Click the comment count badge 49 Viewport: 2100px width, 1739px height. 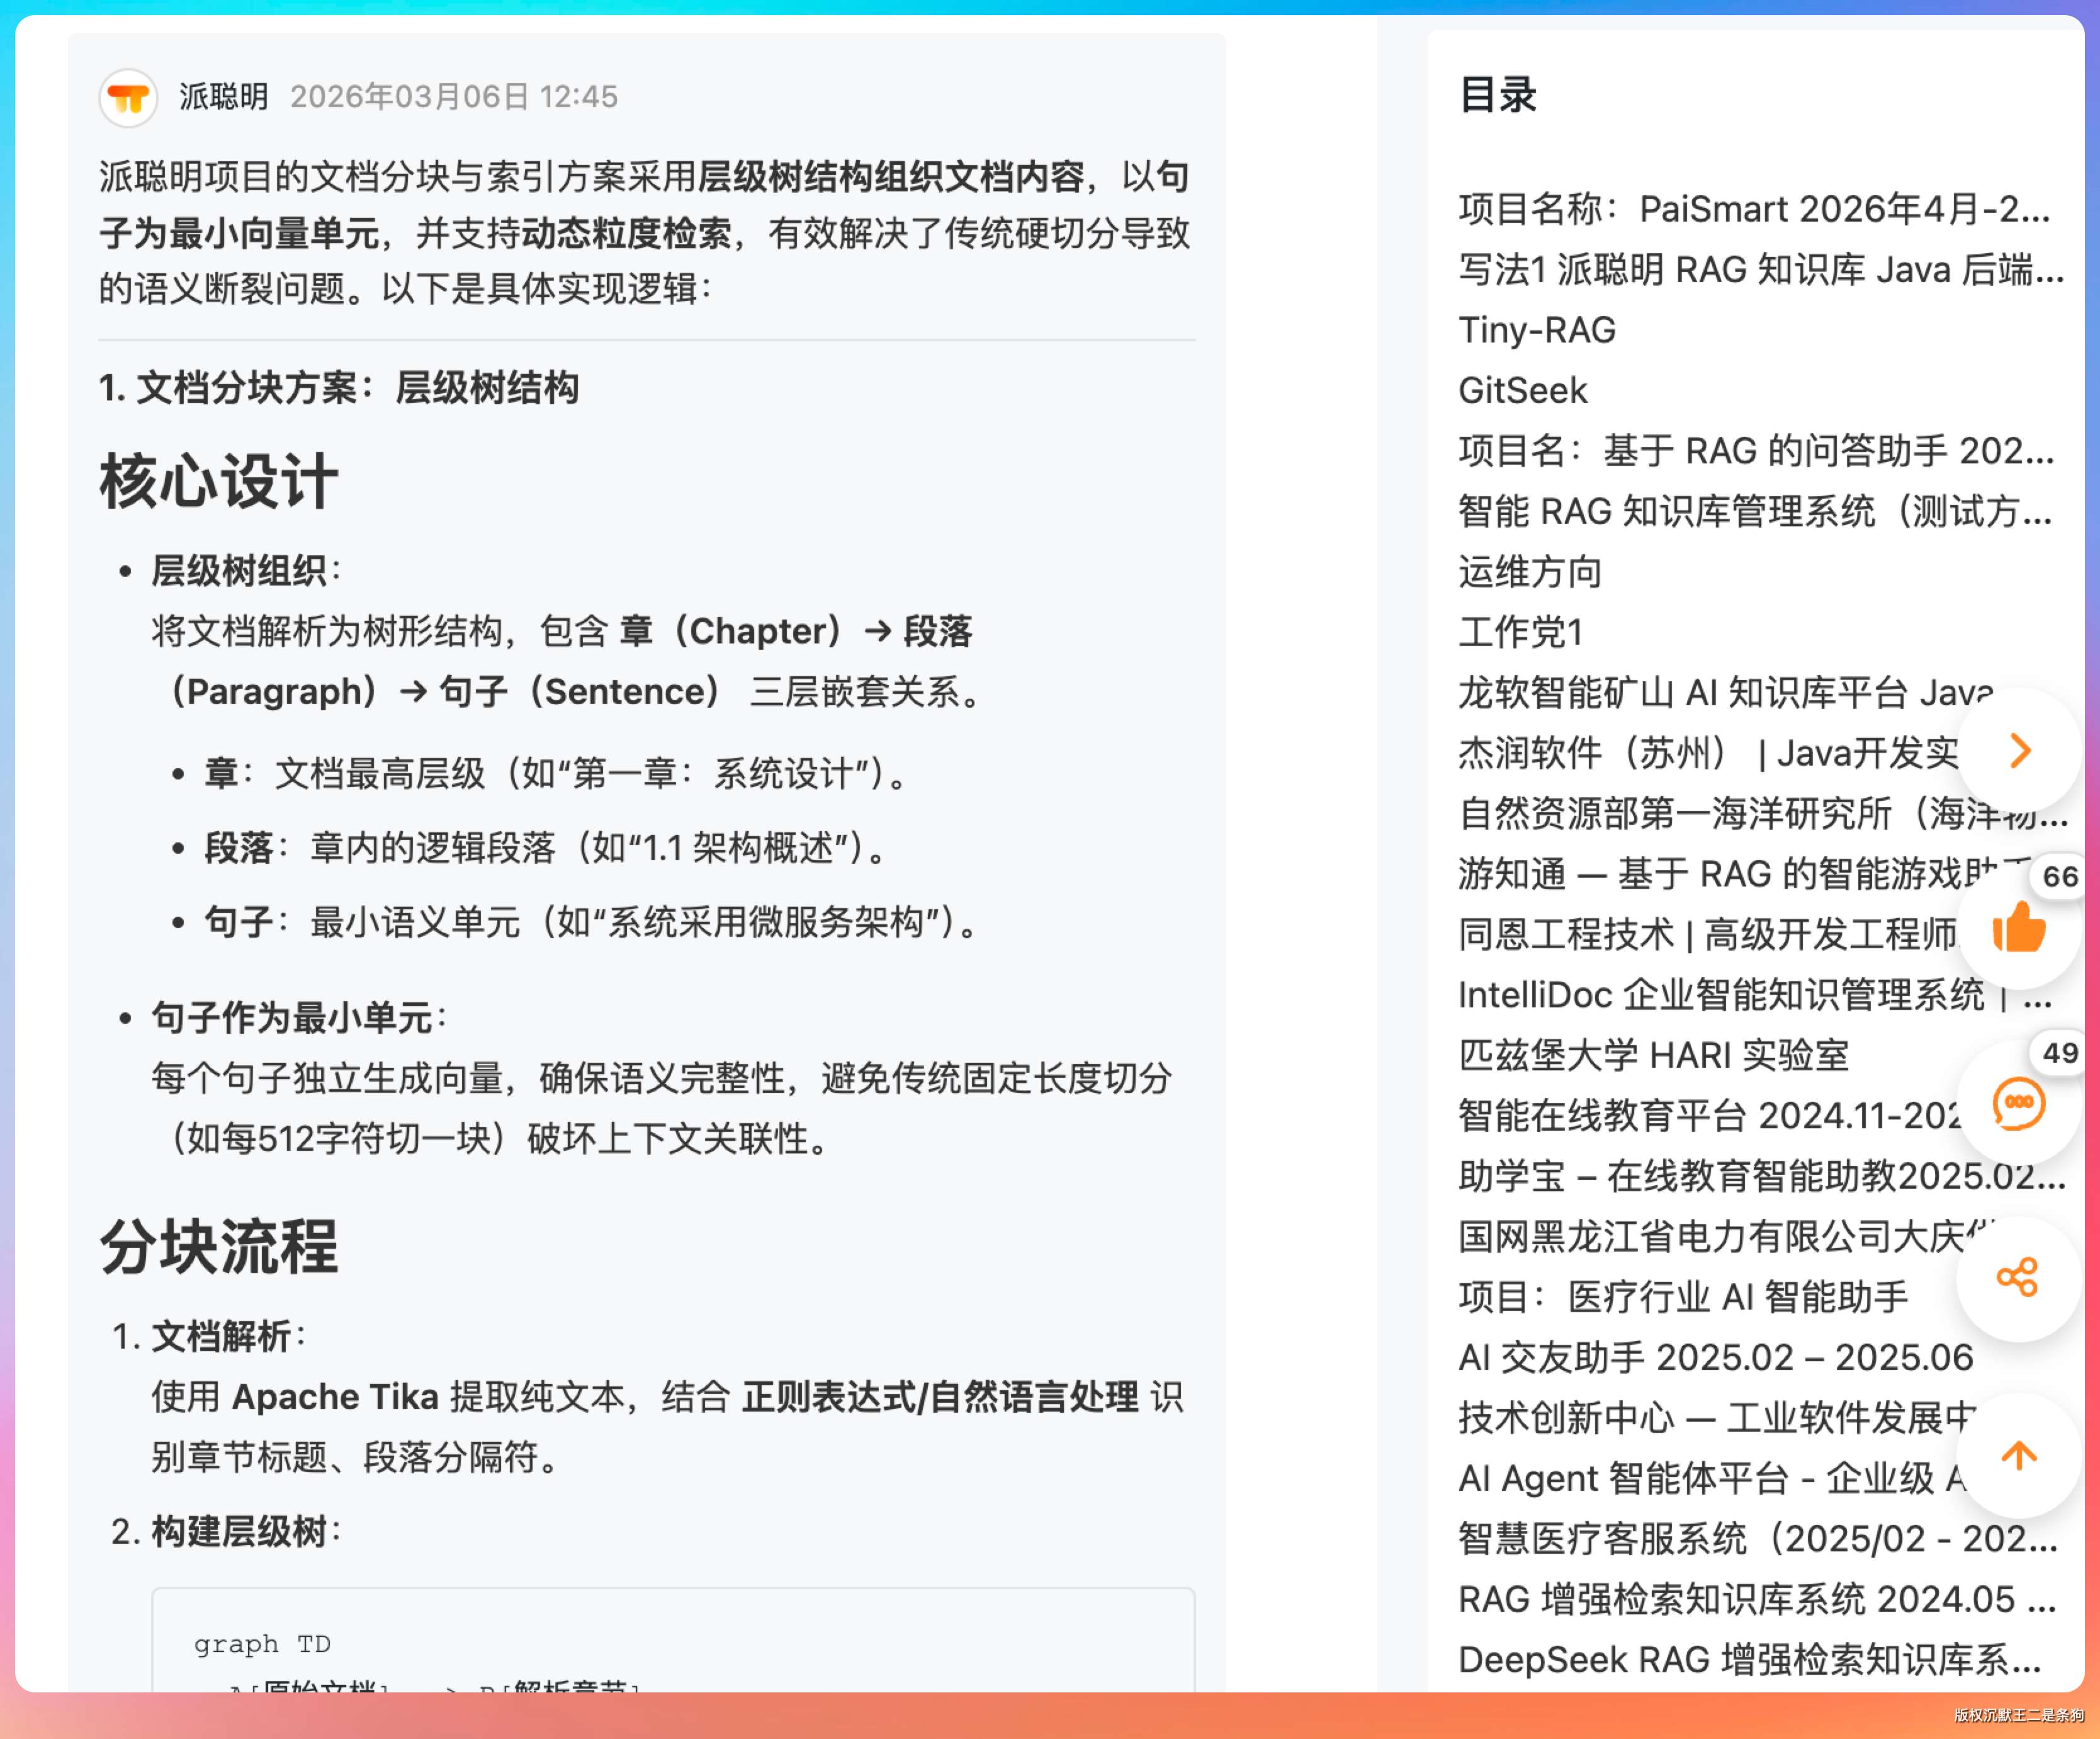(2059, 1052)
